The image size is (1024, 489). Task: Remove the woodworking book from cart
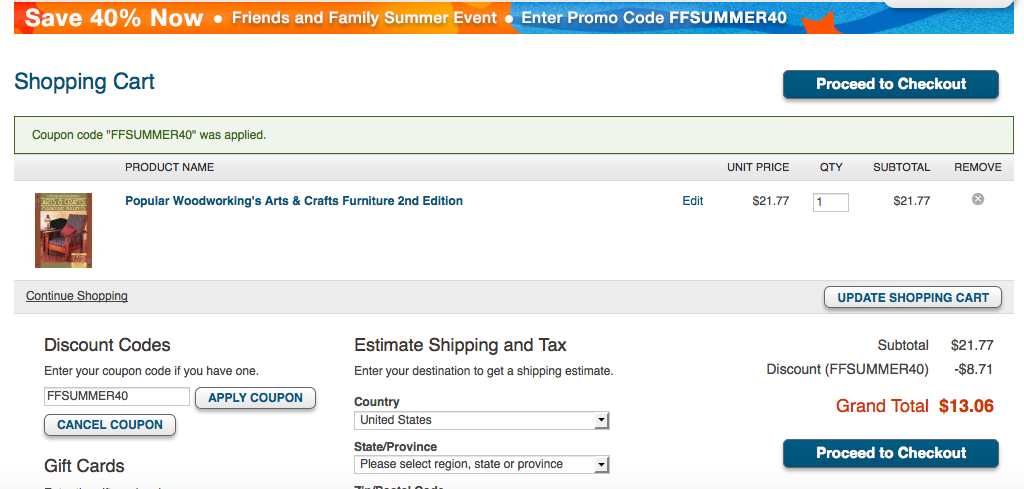point(978,199)
